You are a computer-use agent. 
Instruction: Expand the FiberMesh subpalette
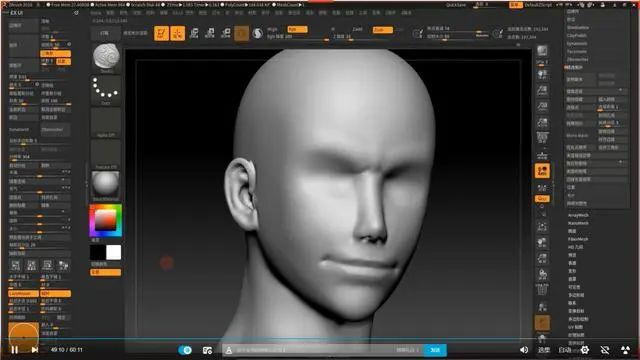pos(578,239)
